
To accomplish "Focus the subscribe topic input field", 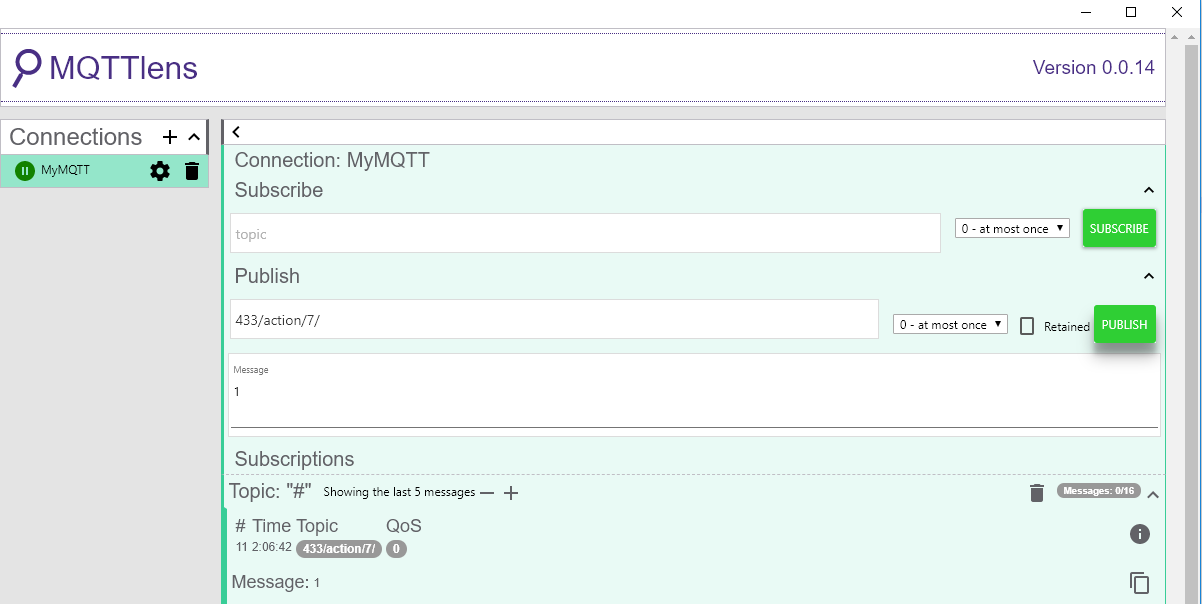I will pyautogui.click(x=585, y=234).
